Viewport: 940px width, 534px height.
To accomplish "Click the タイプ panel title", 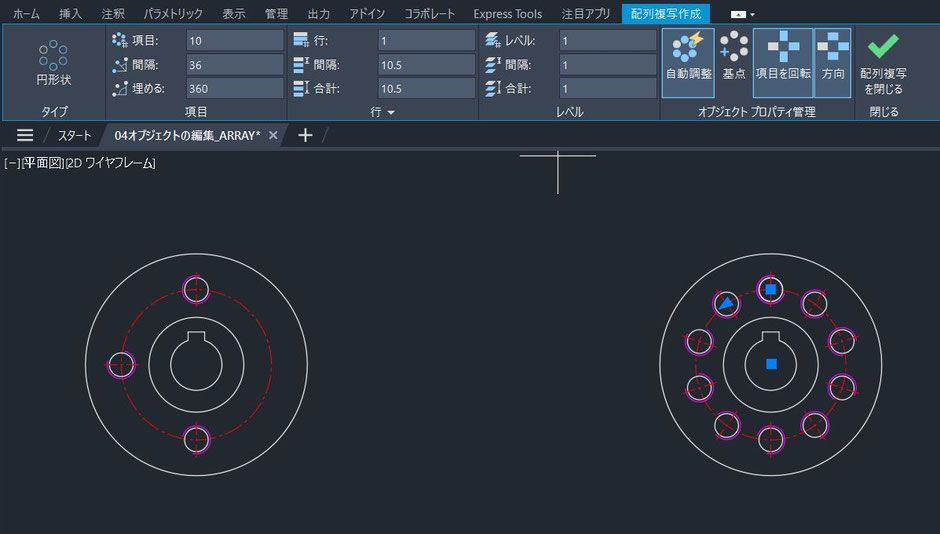I will coord(54,111).
